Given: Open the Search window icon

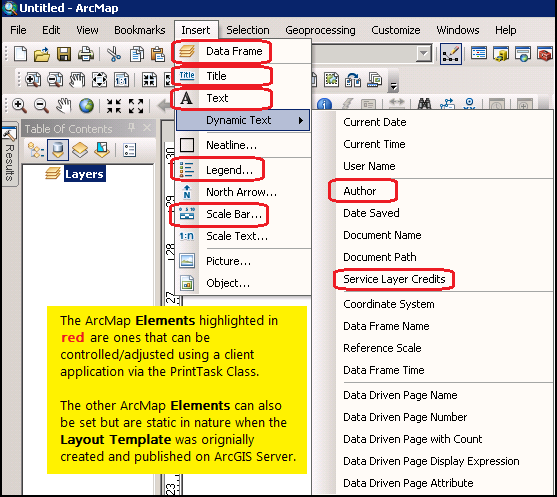Looking at the screenshot, I should coord(523,54).
